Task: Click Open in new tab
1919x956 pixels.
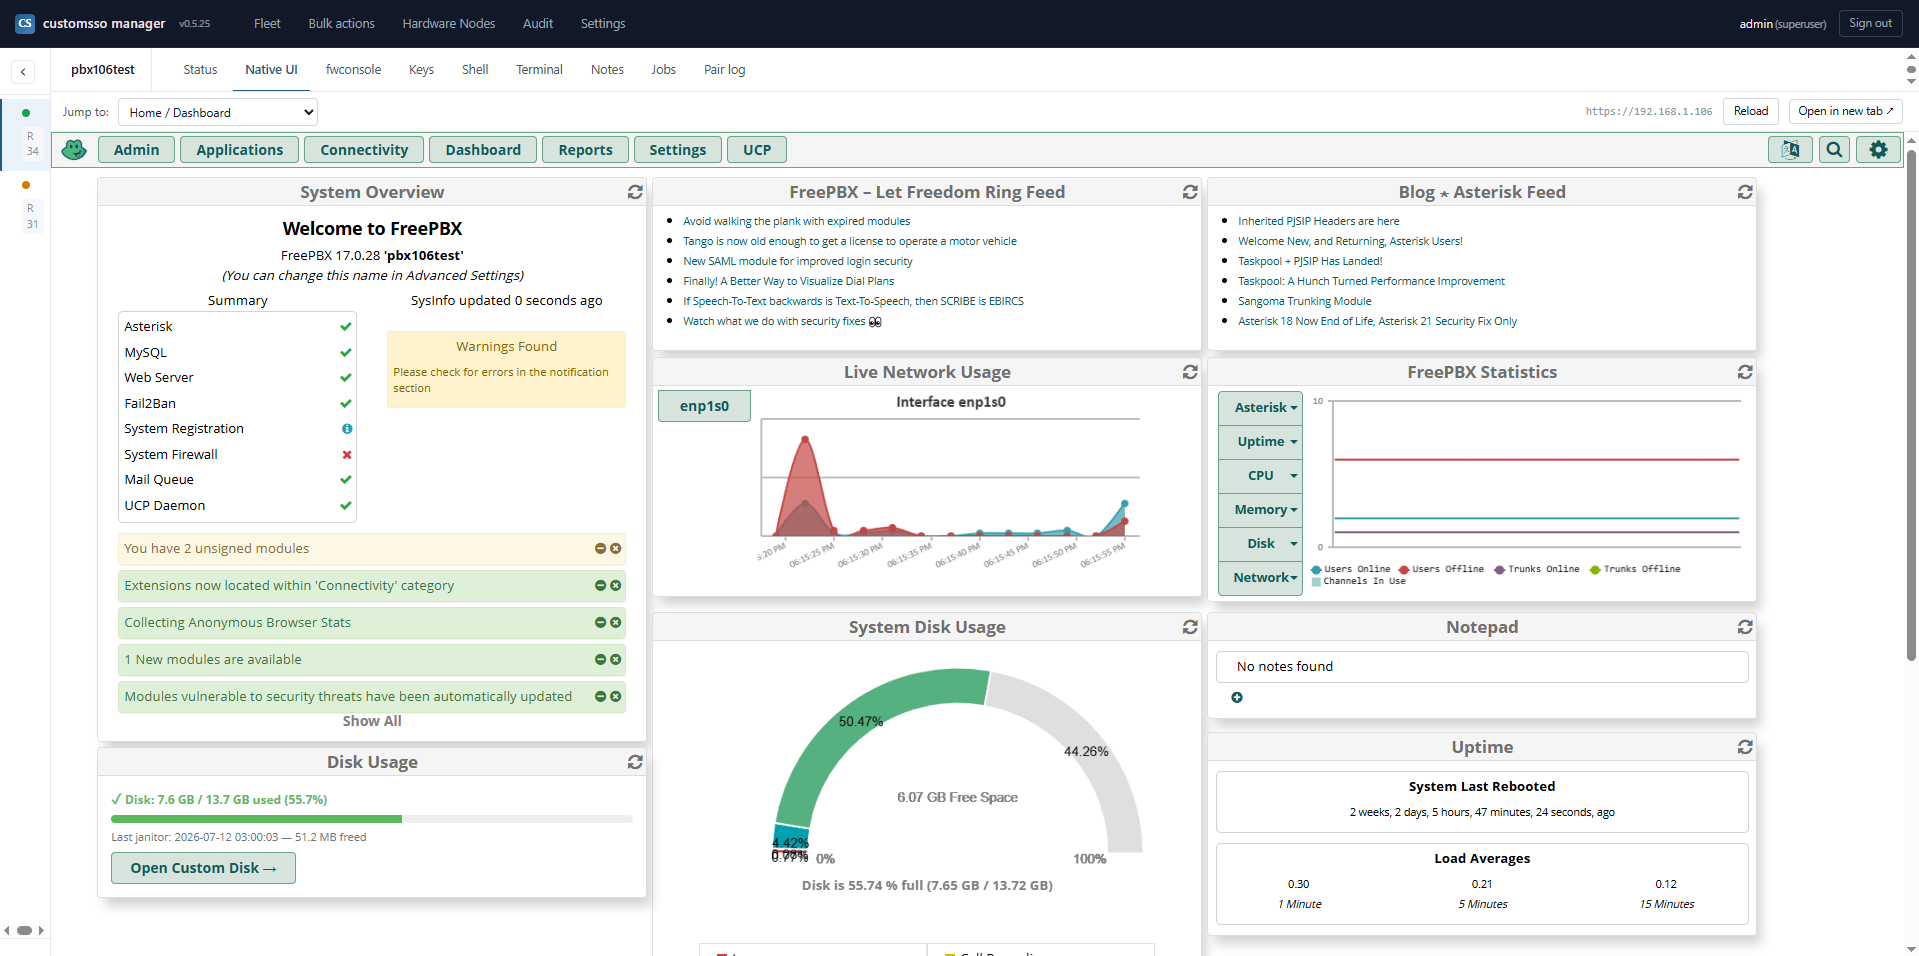Action: click(1845, 111)
